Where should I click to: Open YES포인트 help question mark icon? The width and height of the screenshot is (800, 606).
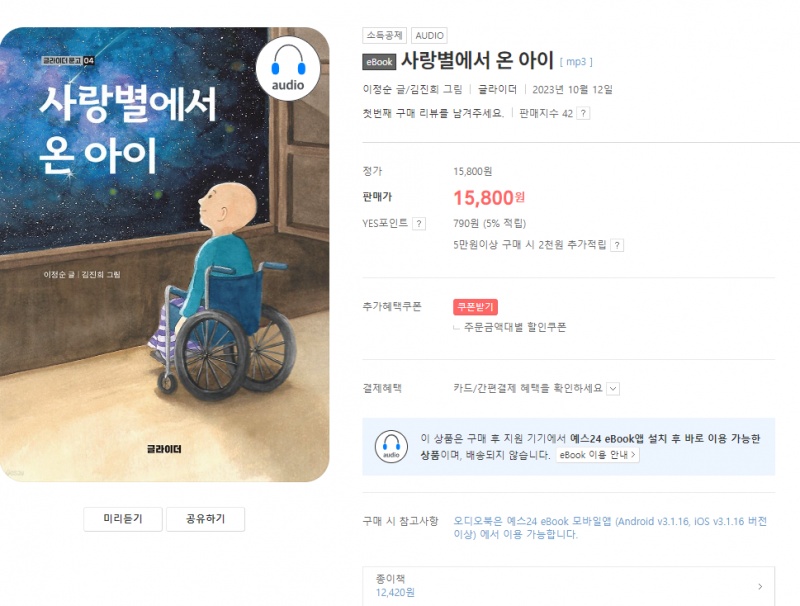(x=419, y=223)
